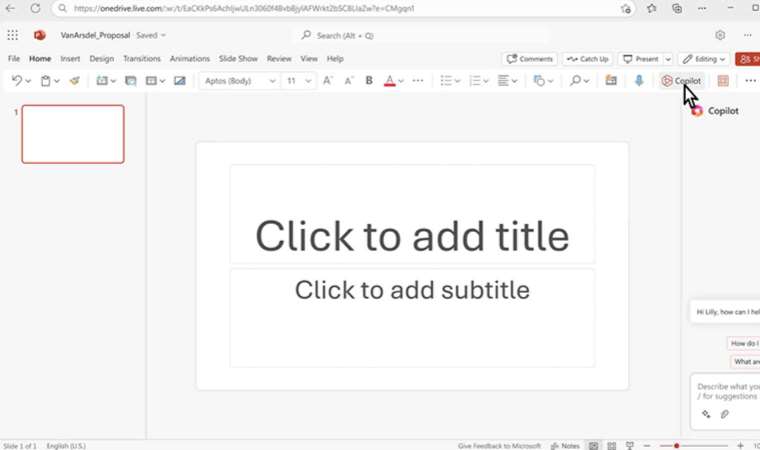Switch to Slide Sorter view in status bar
760x450 pixels.
(613, 445)
